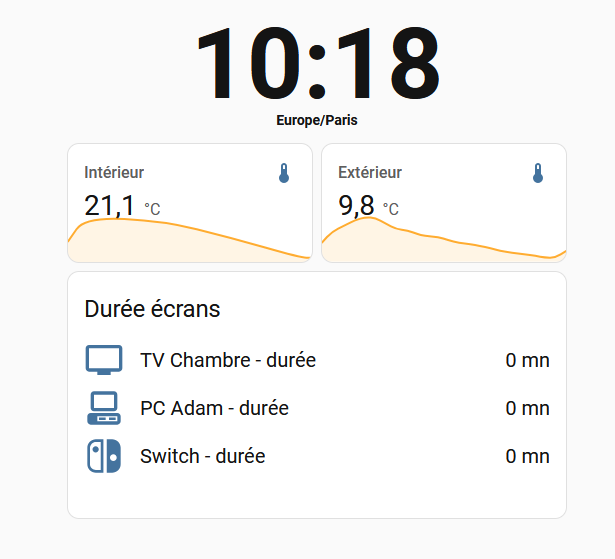Open the Switch - durée entity
Screen dimensions: 615x559
coord(203,456)
